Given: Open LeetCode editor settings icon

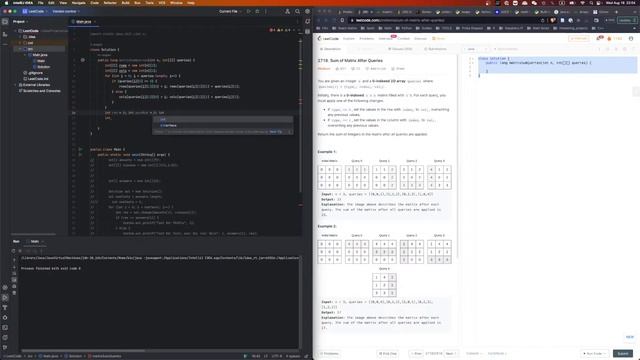Looking at the screenshot, I should click(624, 49).
